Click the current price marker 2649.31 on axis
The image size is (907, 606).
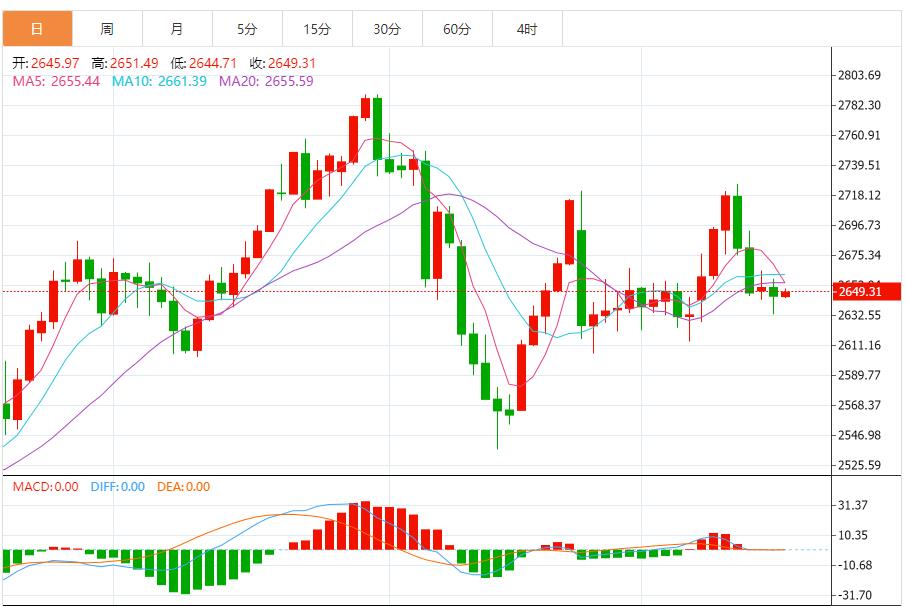pos(860,292)
